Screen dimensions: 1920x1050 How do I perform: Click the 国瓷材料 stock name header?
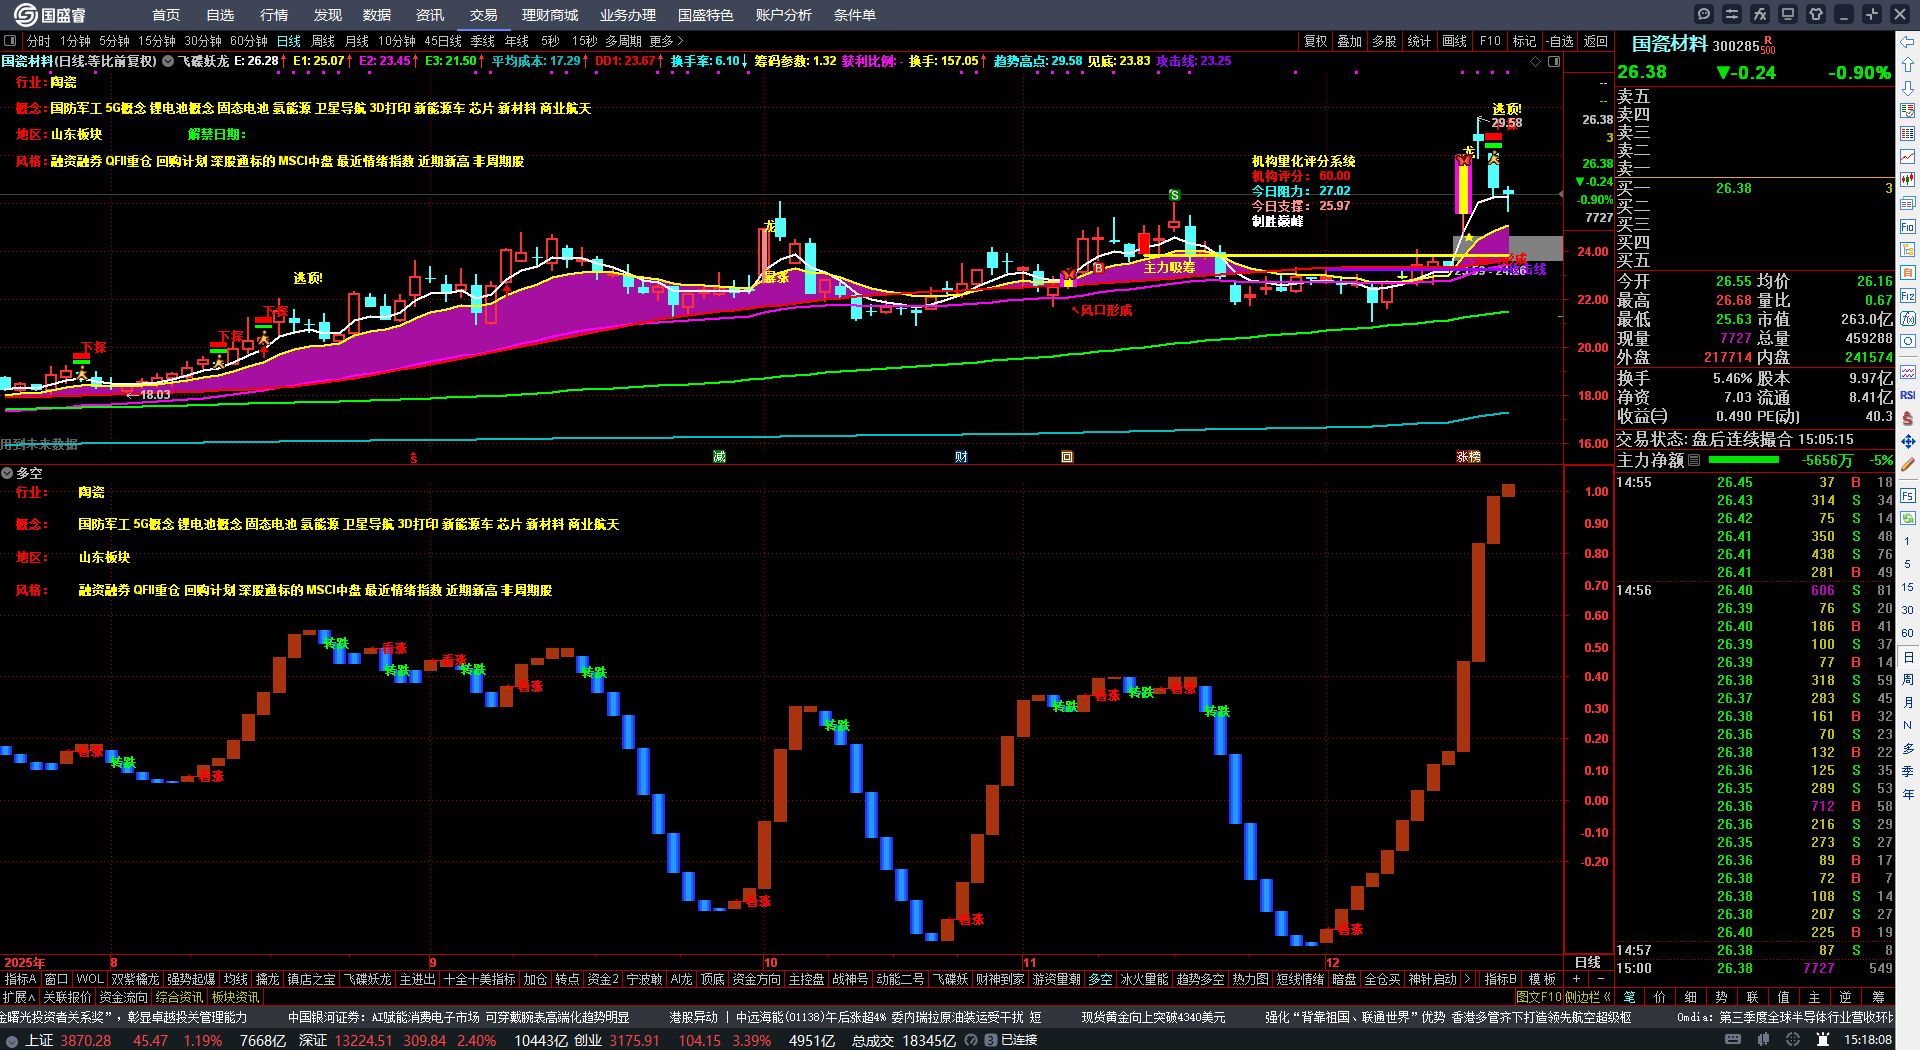pos(1669,44)
